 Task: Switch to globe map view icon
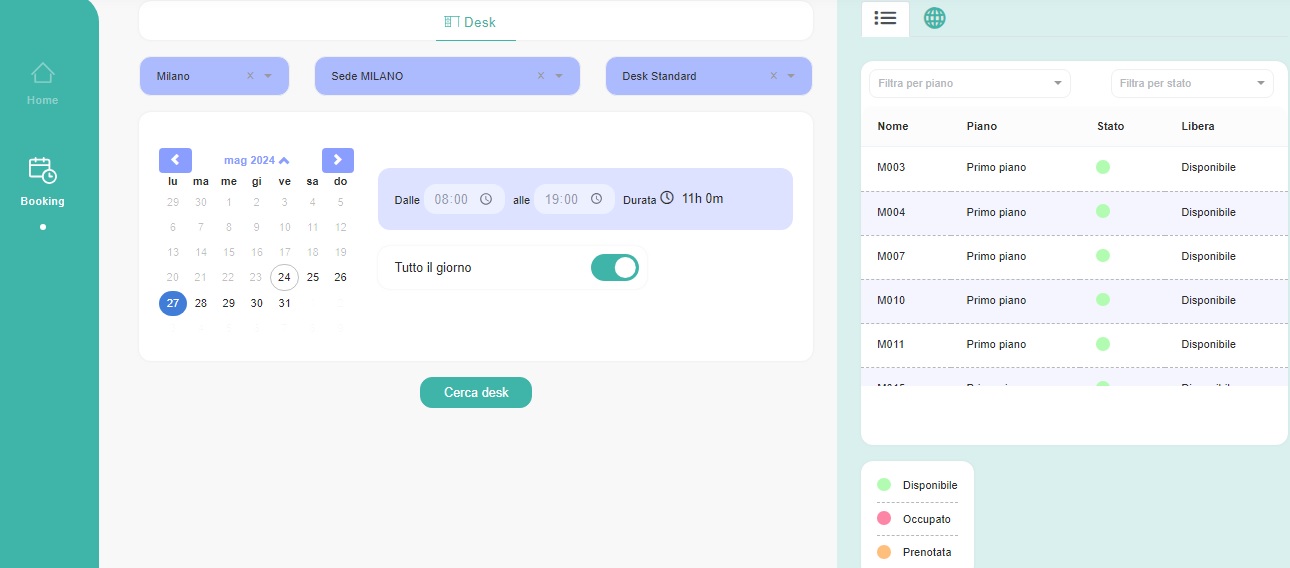coord(934,18)
